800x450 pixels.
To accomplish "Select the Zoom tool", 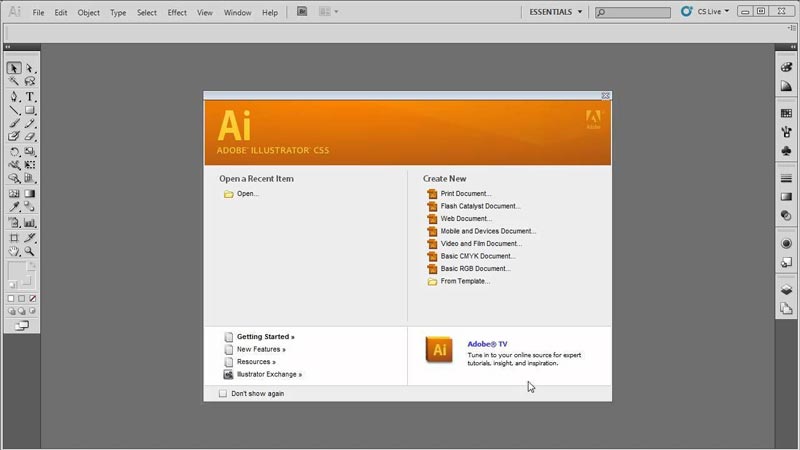I will point(30,251).
